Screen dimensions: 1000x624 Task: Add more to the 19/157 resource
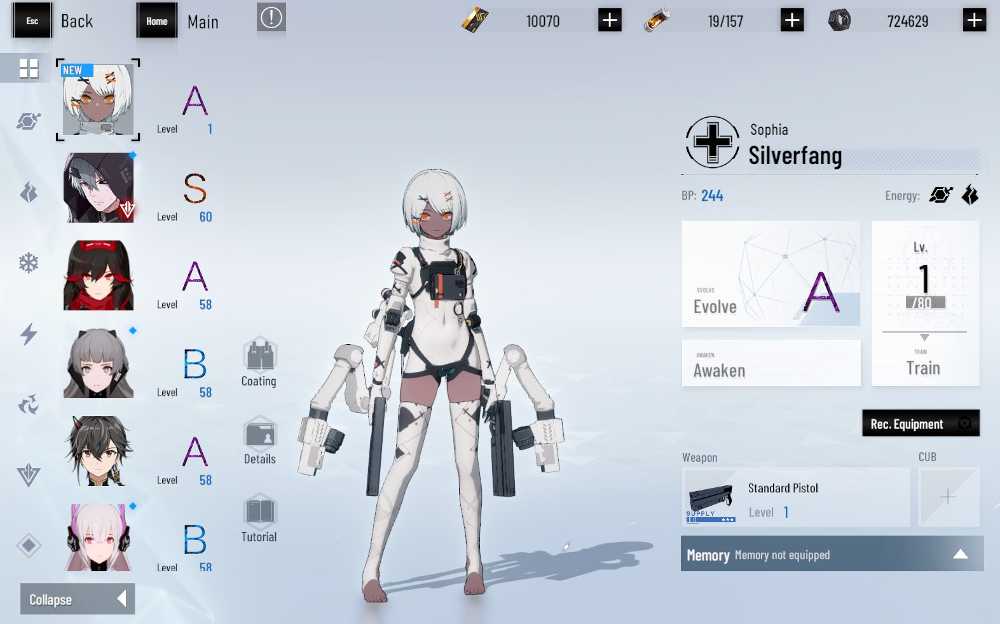point(792,20)
